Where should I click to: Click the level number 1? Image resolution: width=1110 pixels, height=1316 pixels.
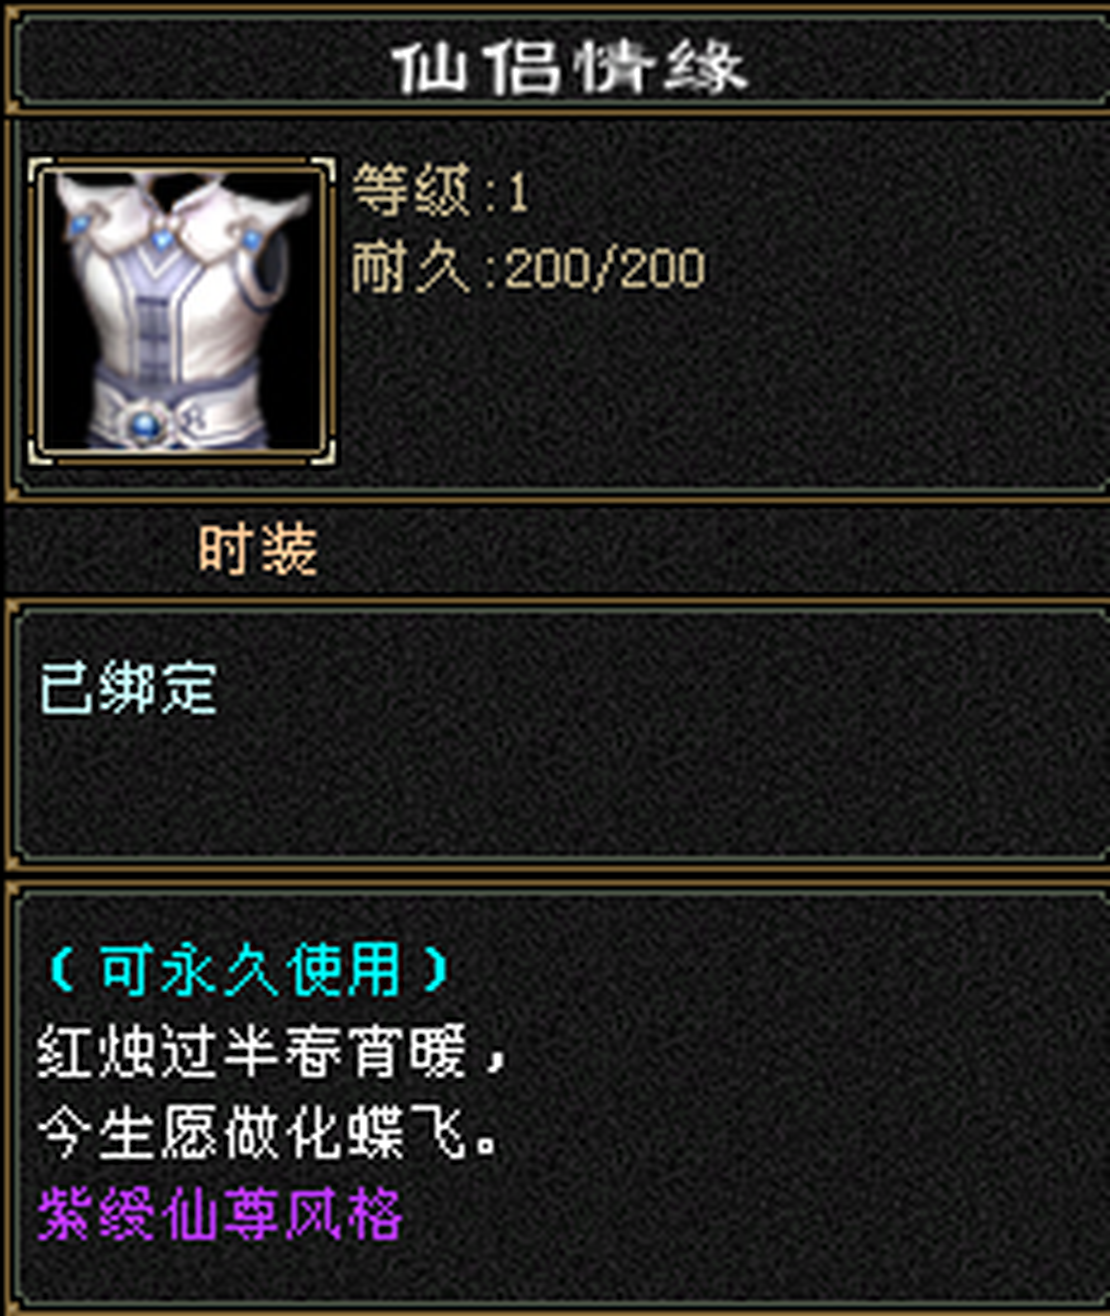518,192
